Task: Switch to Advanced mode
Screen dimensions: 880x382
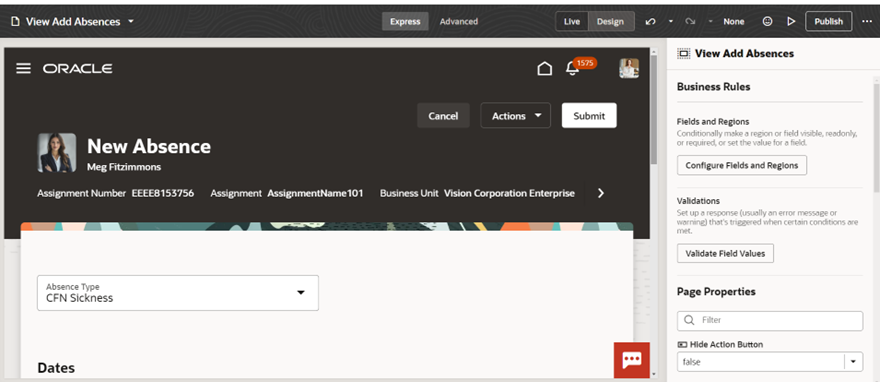Action: (x=459, y=21)
